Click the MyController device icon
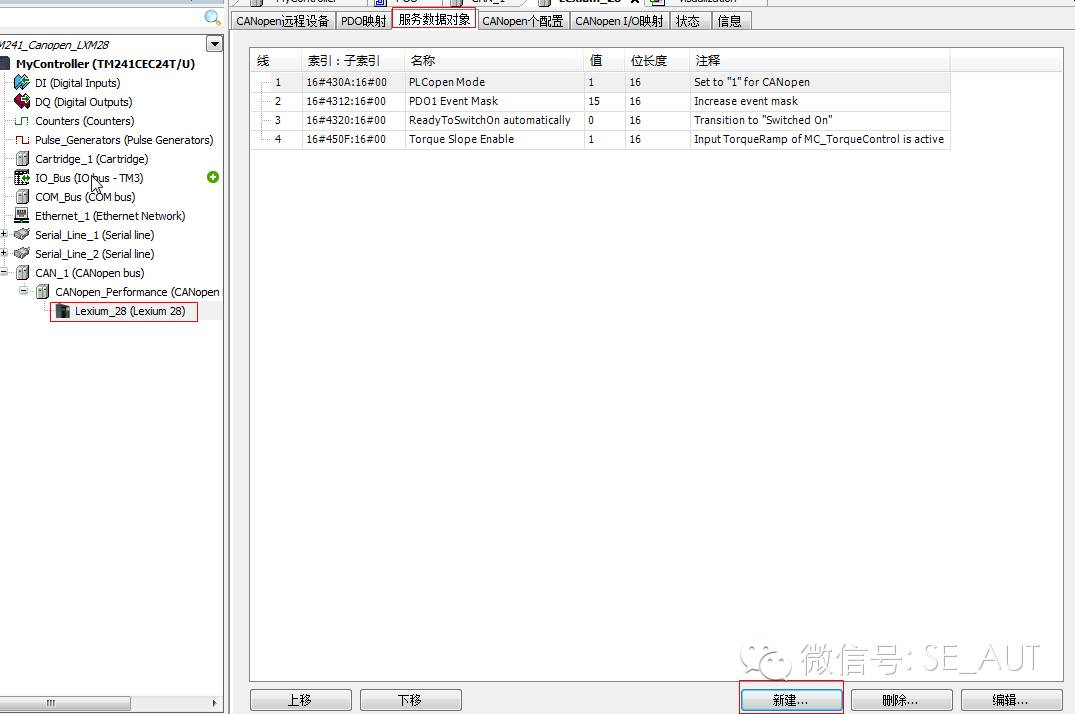 pyautogui.click(x=4, y=64)
